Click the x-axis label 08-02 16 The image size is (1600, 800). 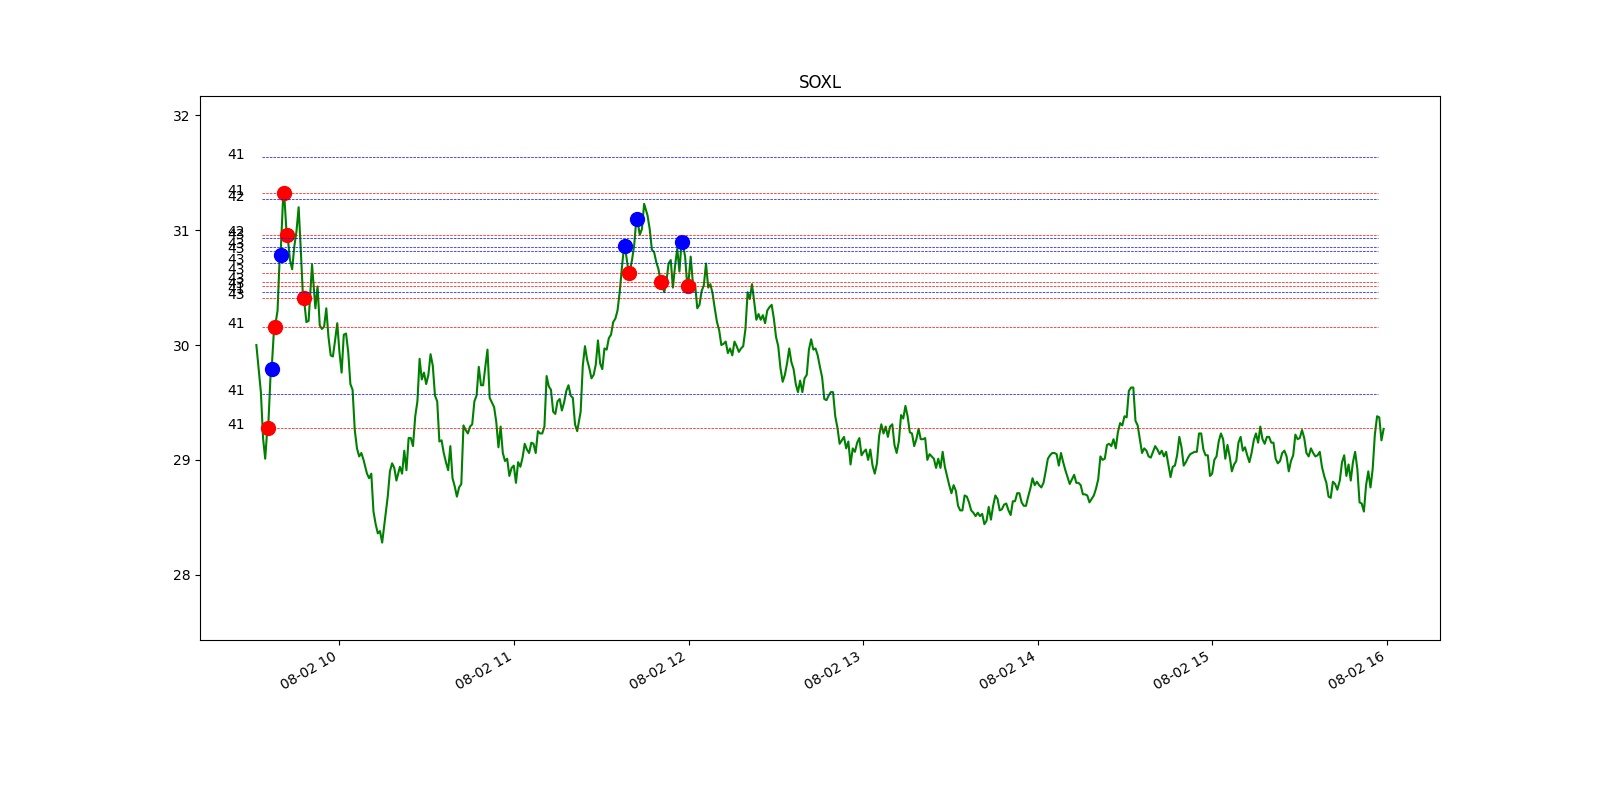(1357, 670)
